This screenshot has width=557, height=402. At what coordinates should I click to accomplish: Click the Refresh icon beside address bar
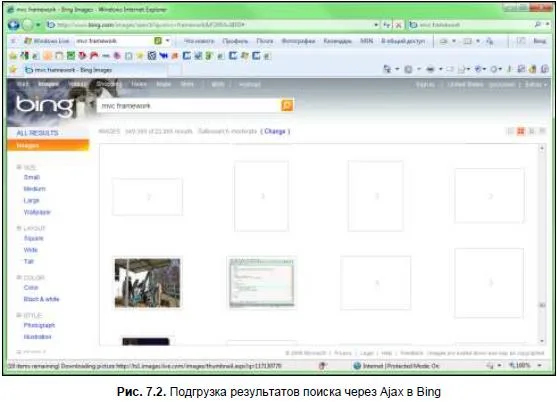pos(387,25)
